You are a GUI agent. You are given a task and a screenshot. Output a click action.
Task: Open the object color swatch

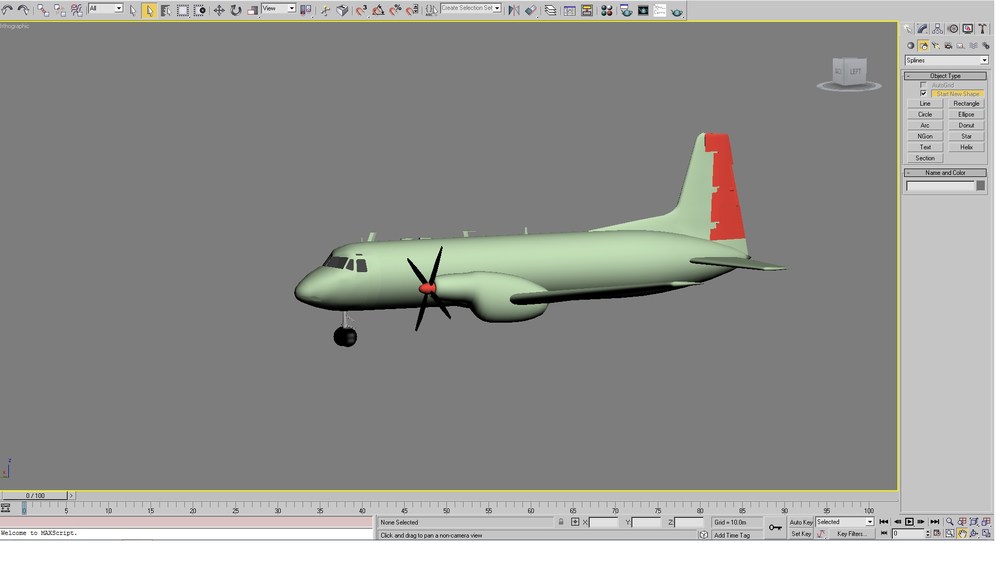(x=980, y=186)
